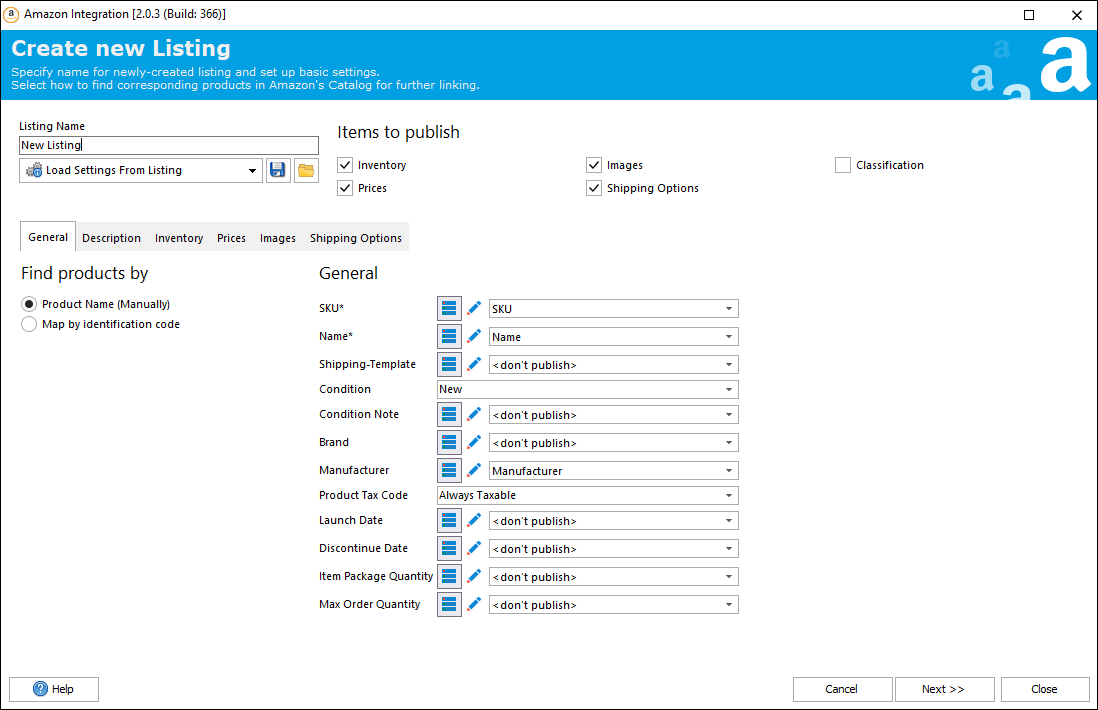Click the Amazon Integration title bar logo

coord(11,14)
